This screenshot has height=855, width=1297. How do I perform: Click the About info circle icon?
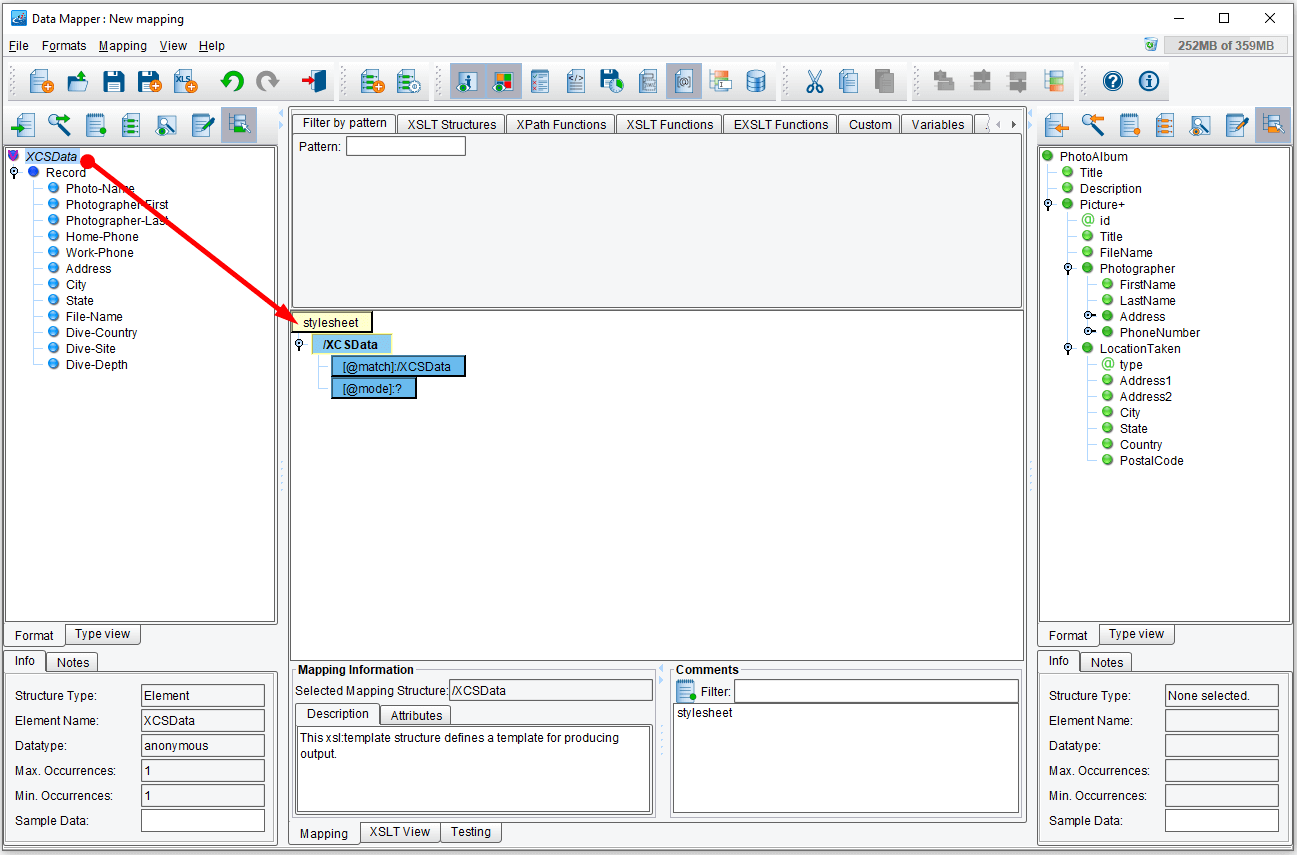(1149, 81)
